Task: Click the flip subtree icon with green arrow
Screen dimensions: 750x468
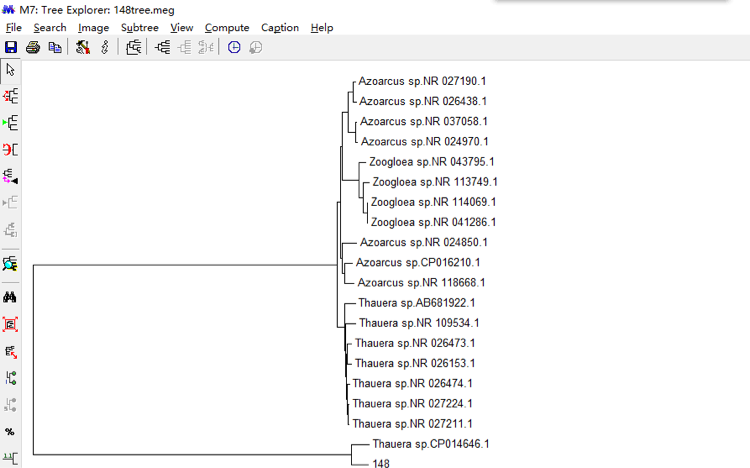Action: [x=10, y=123]
